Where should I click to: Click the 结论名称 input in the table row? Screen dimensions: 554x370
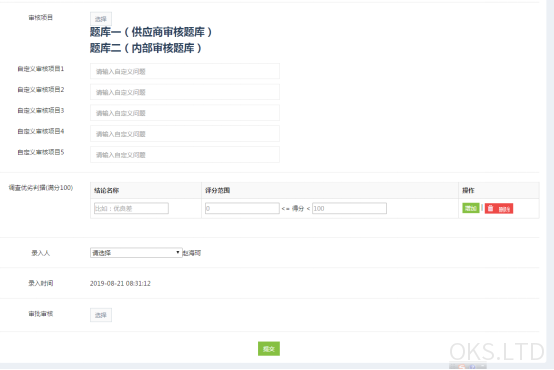(131, 209)
